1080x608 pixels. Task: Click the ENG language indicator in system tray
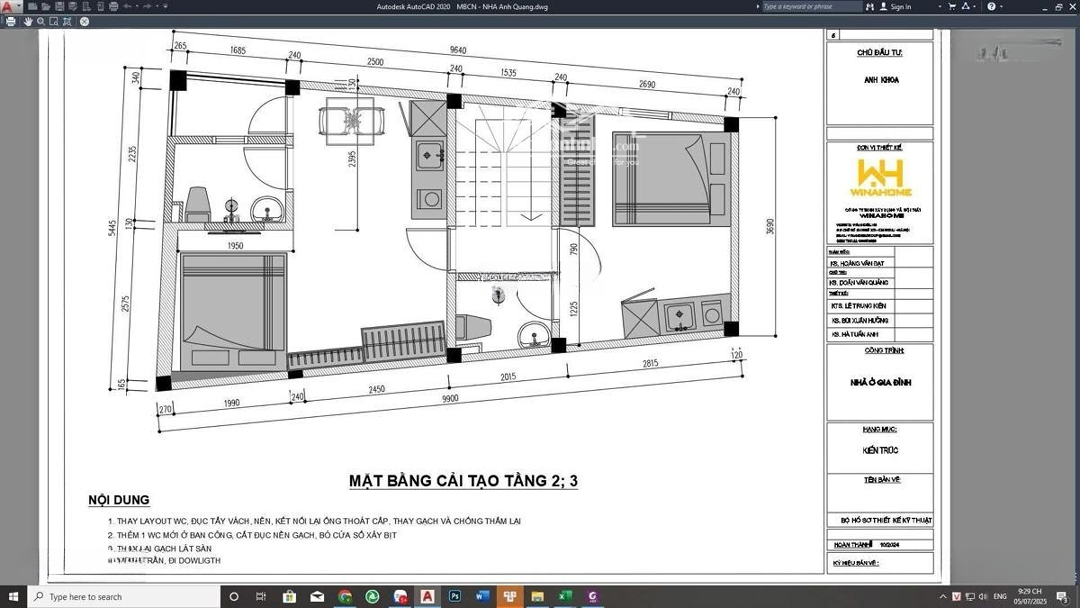tap(999, 597)
